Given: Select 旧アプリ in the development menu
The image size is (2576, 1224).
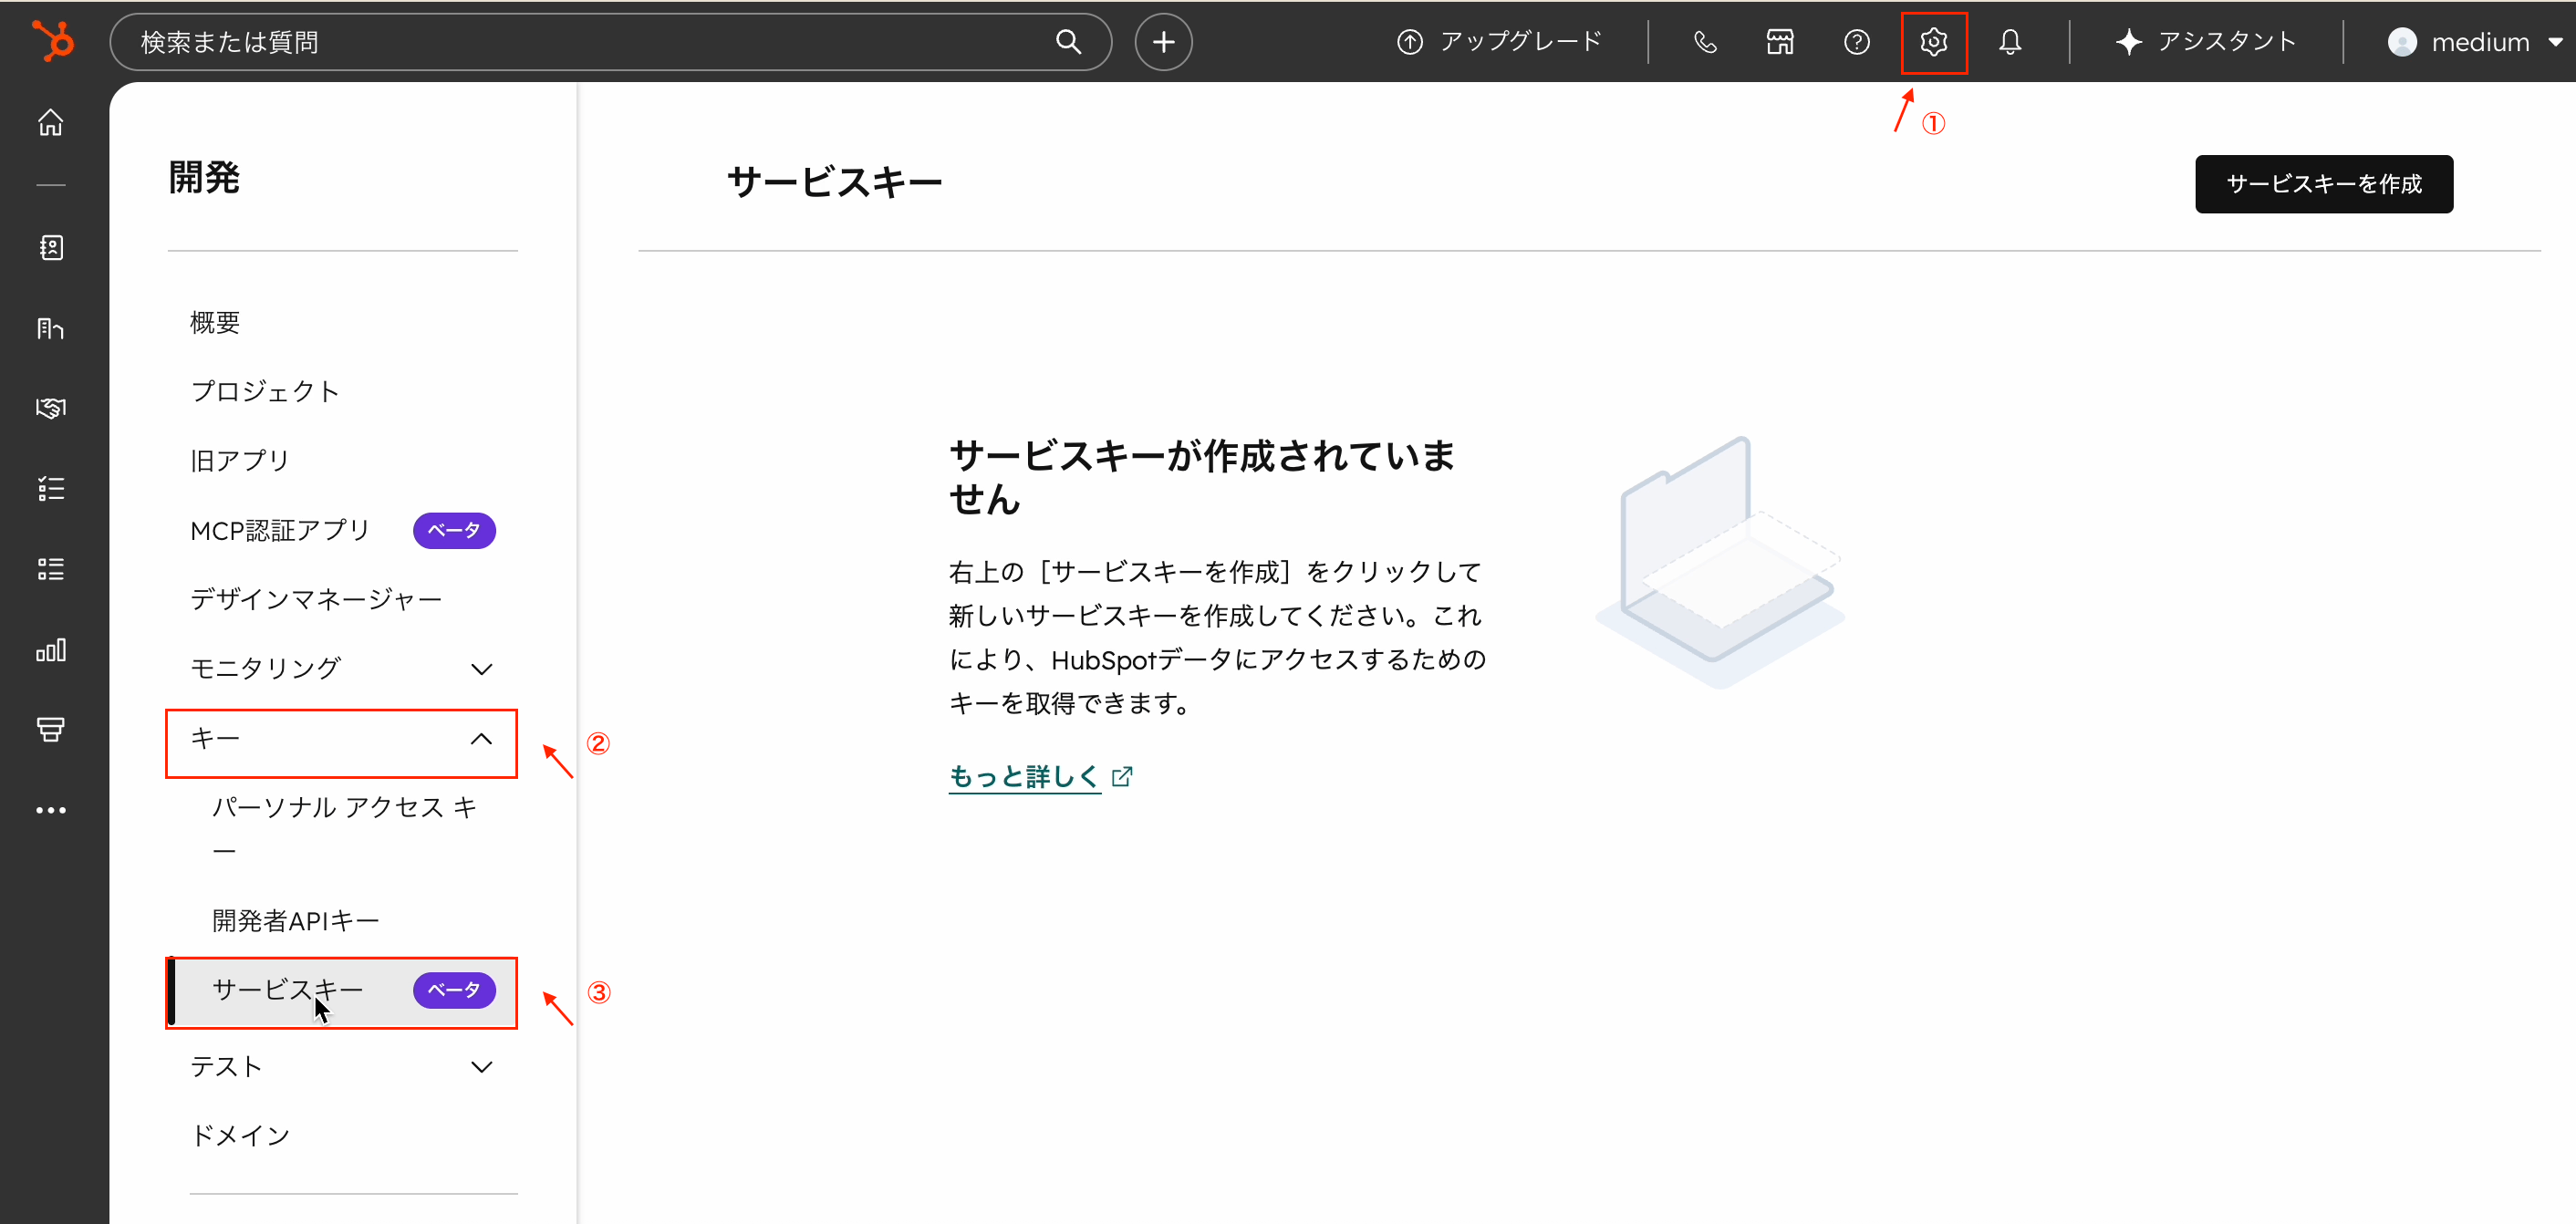Looking at the screenshot, I should coord(342,460).
